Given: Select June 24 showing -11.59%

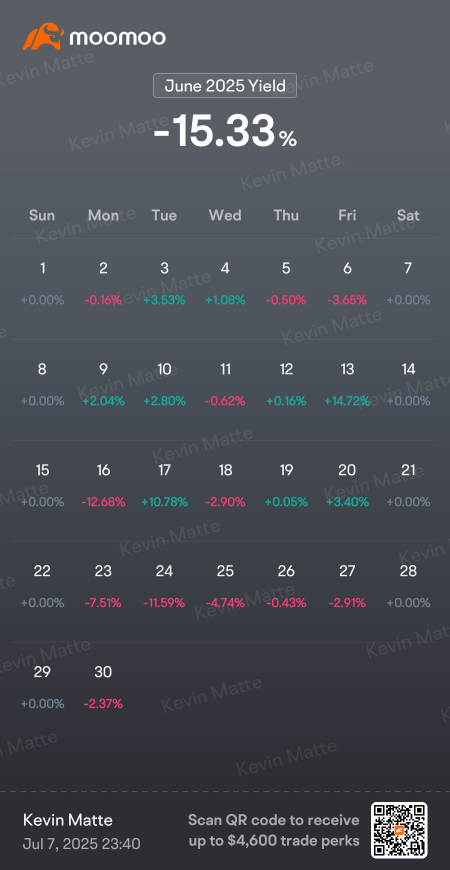Looking at the screenshot, I should pyautogui.click(x=164, y=586).
